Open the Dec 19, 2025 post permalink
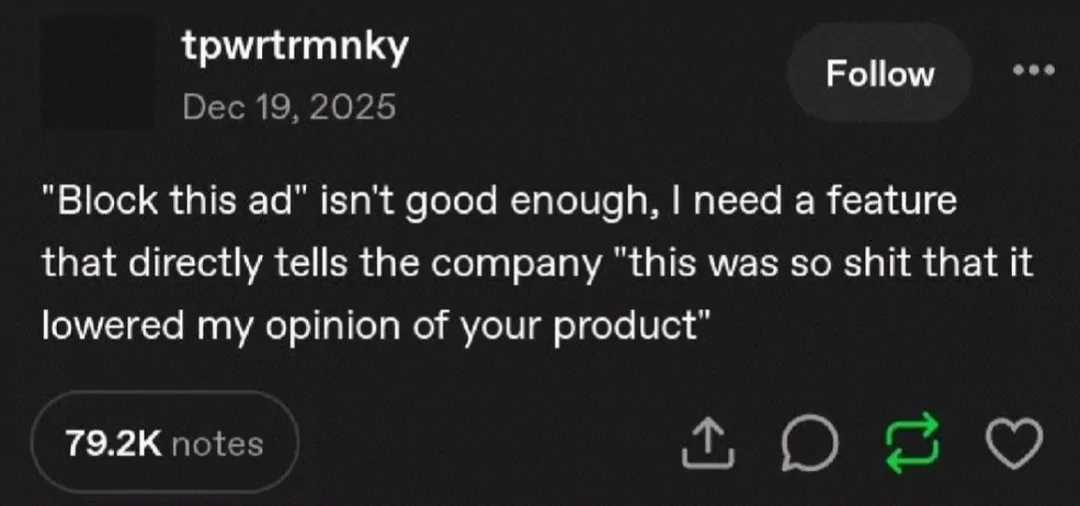Image resolution: width=1080 pixels, height=506 pixels. click(x=289, y=105)
